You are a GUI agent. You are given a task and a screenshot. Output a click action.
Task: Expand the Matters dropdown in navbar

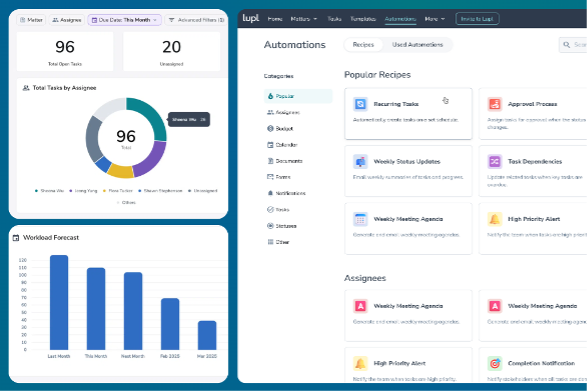[304, 19]
